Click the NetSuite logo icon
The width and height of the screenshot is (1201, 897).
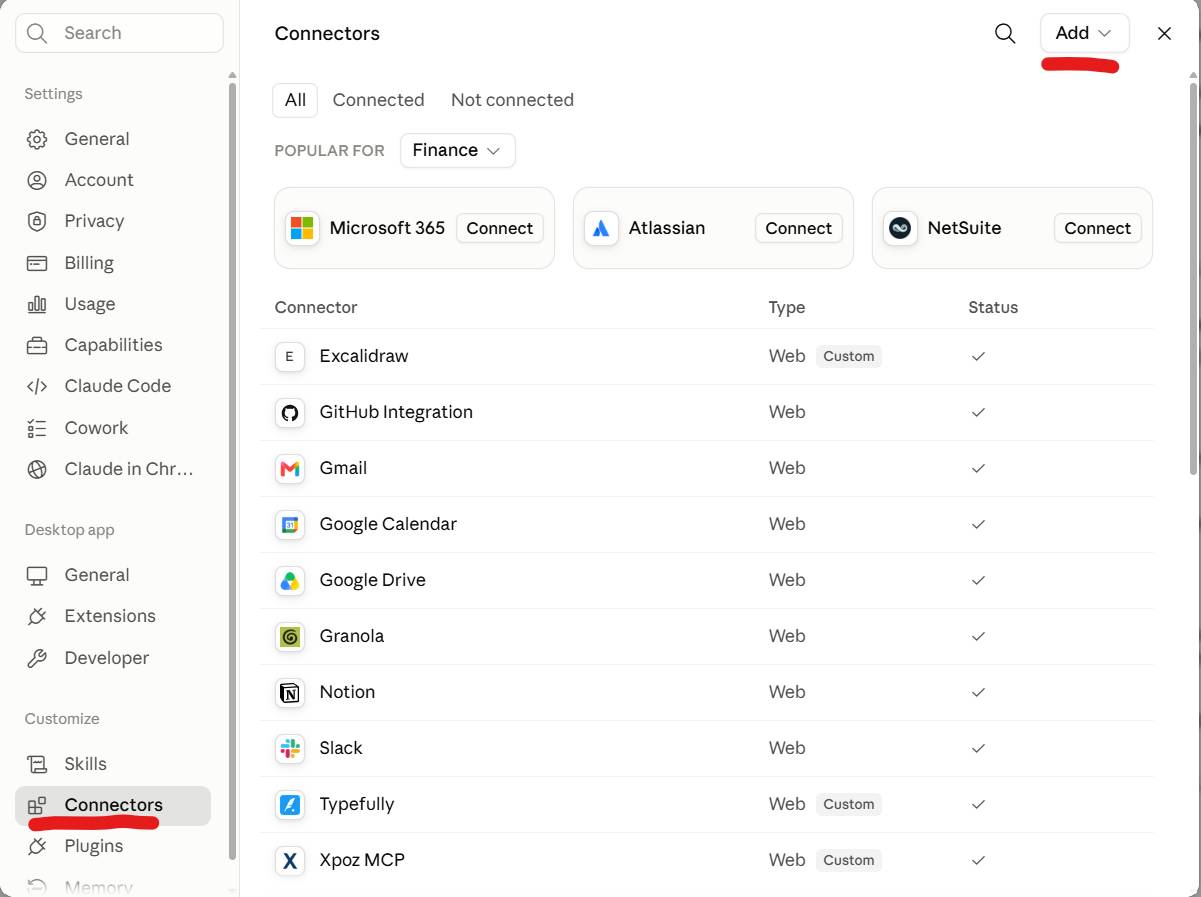coord(900,228)
